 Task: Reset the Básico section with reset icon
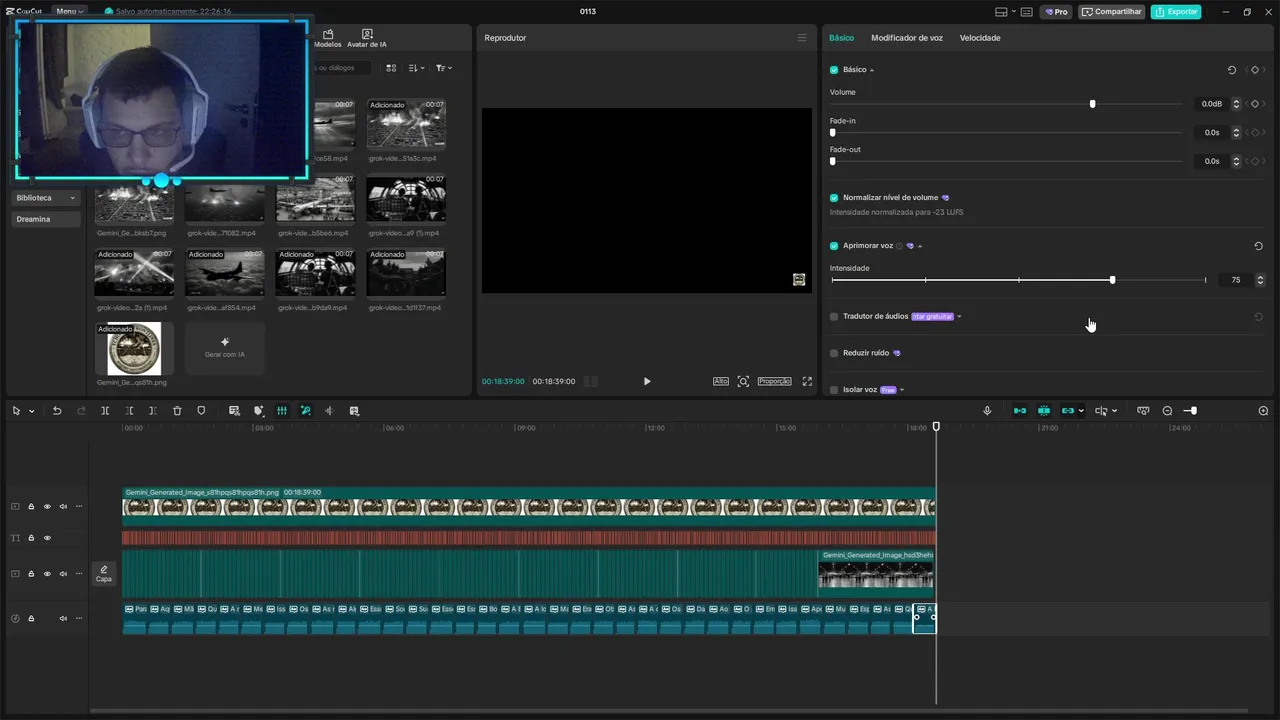click(x=1232, y=70)
